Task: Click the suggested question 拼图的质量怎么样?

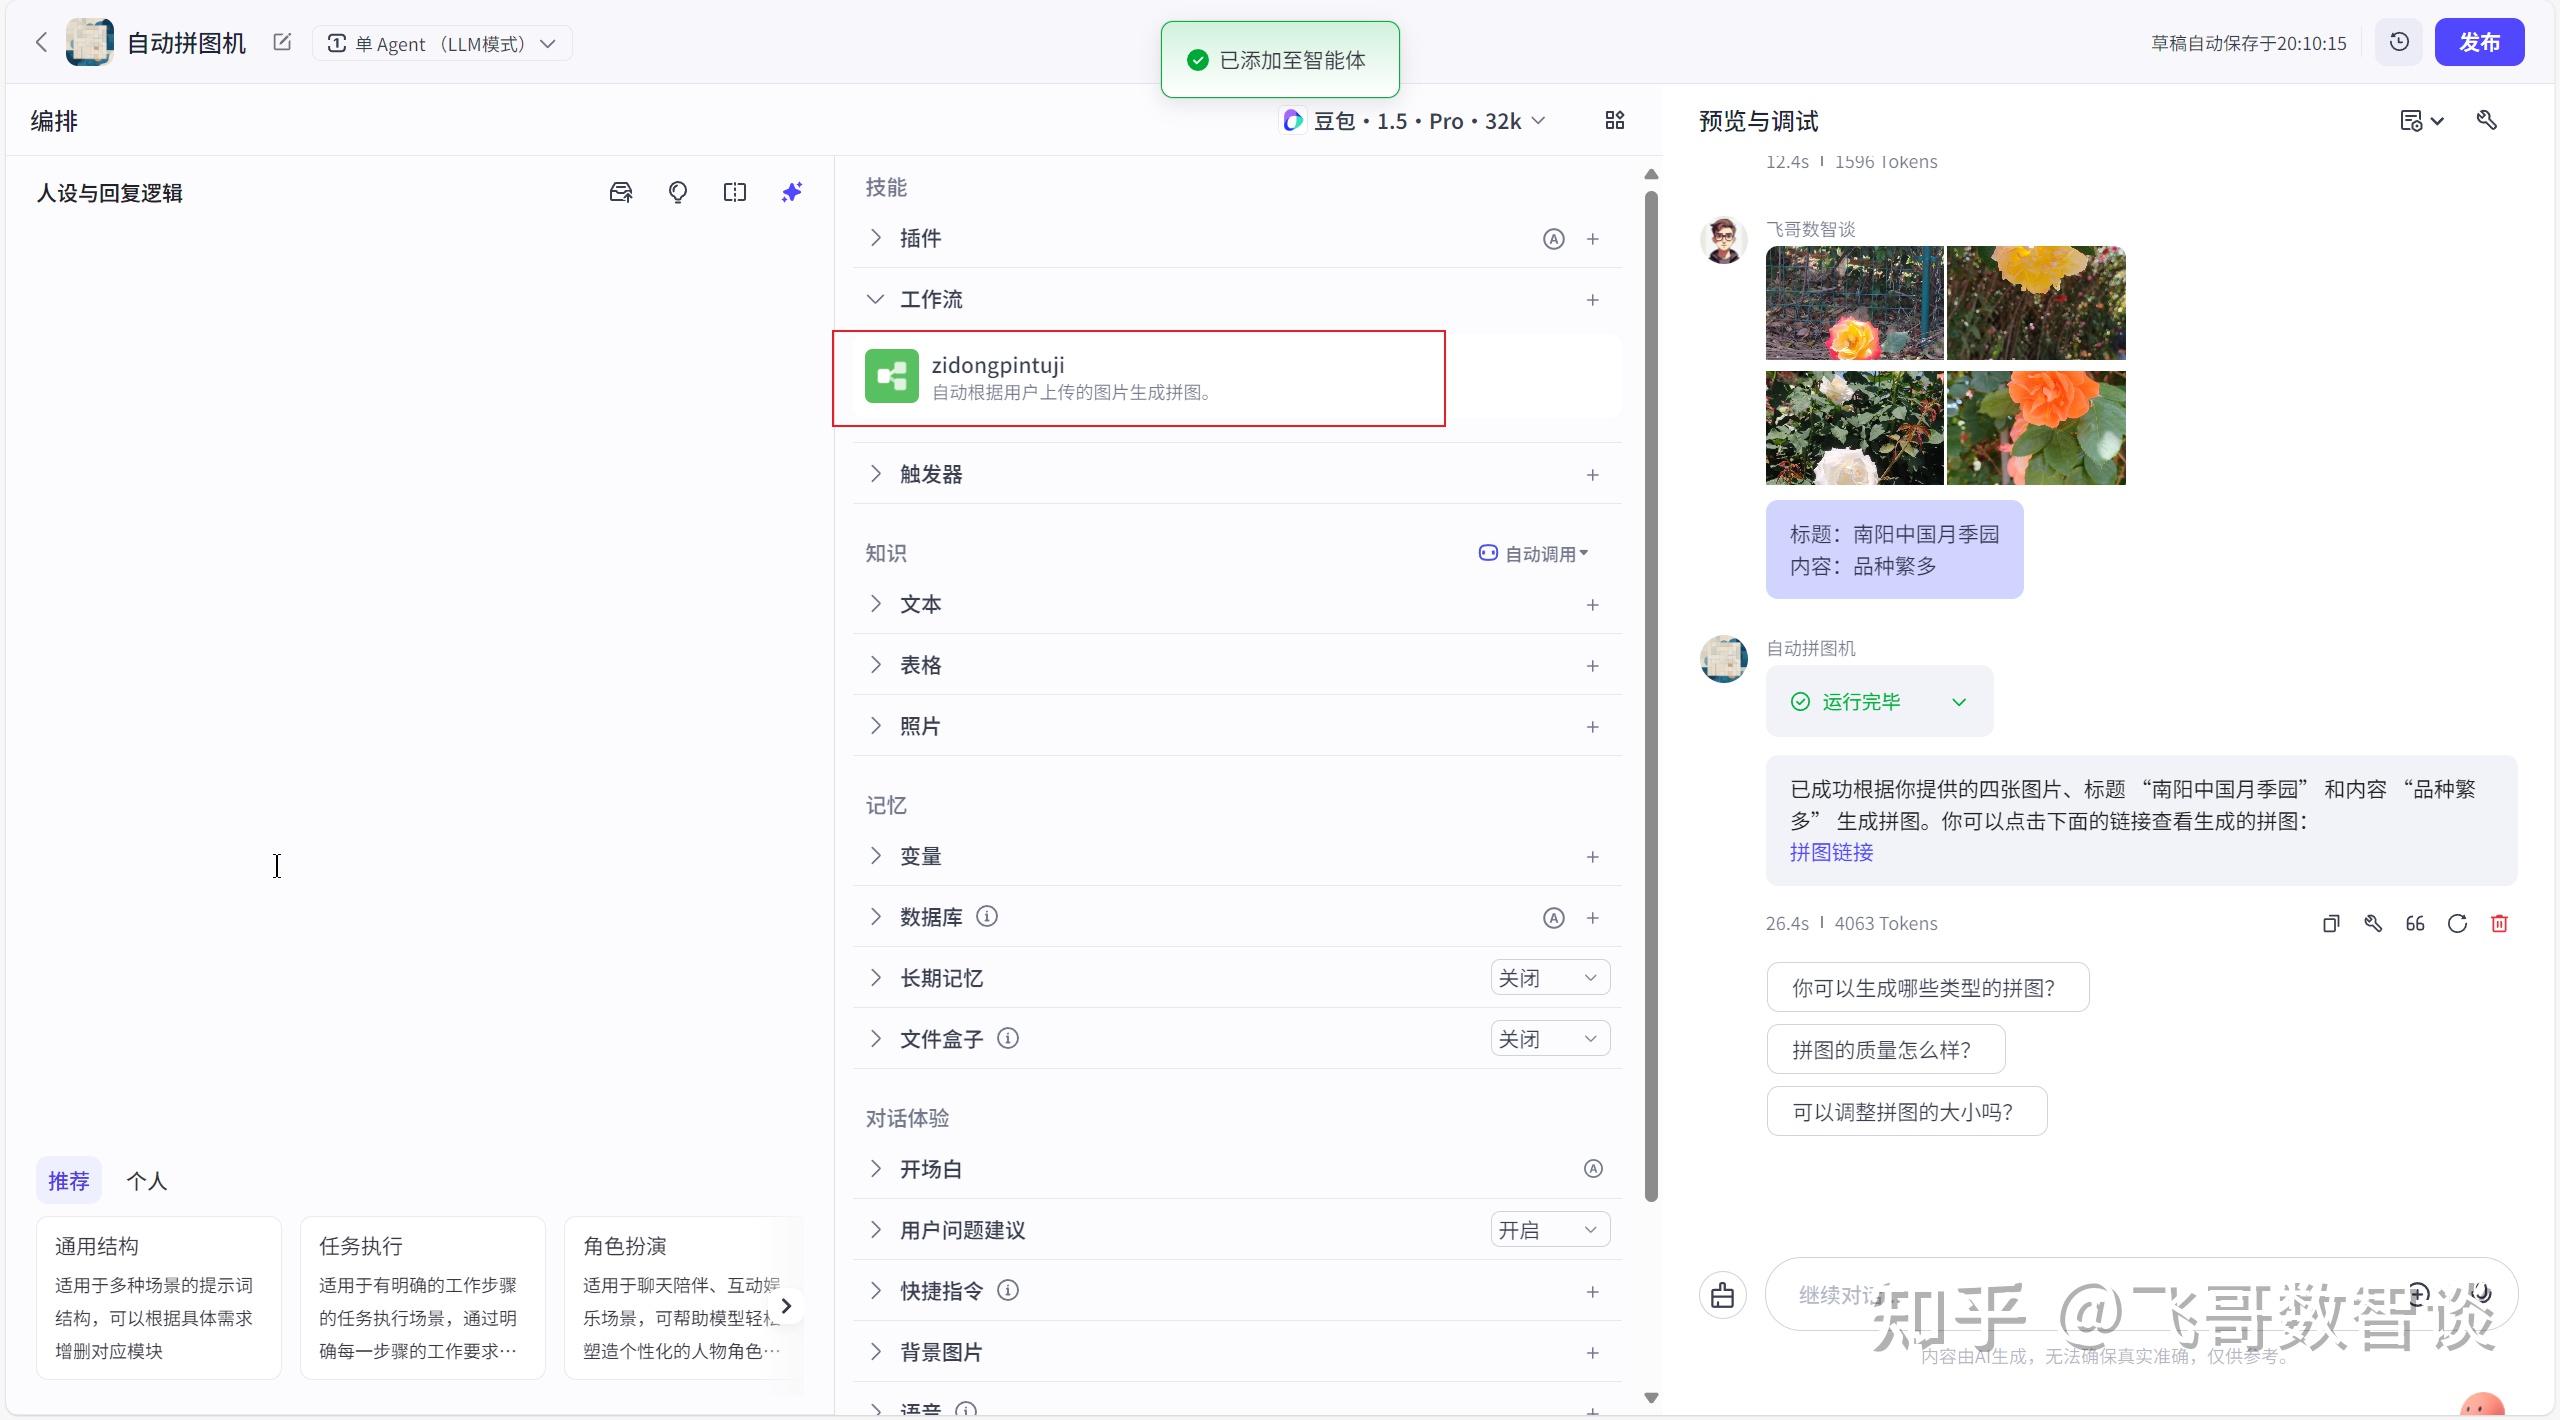Action: 1884,1049
